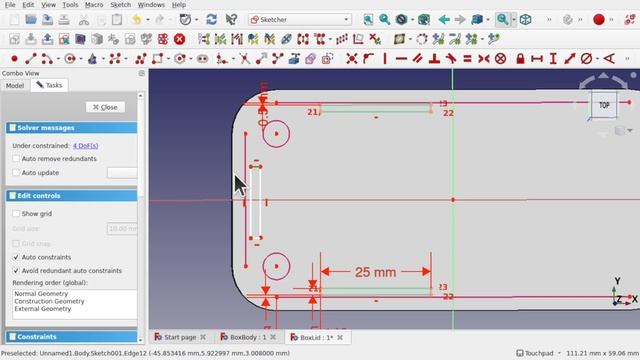The height and width of the screenshot is (360, 640).
Task: Click the red Record macro icon
Action: 599,20
